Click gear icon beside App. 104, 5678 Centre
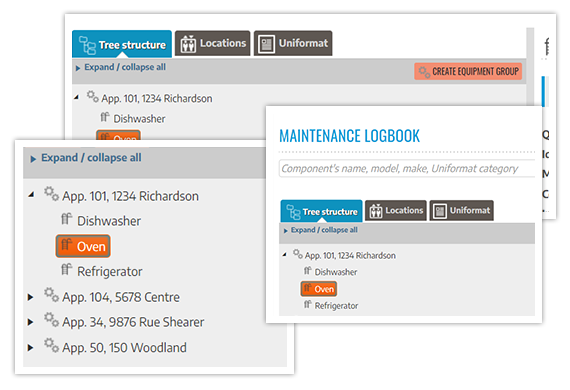 [x=51, y=295]
